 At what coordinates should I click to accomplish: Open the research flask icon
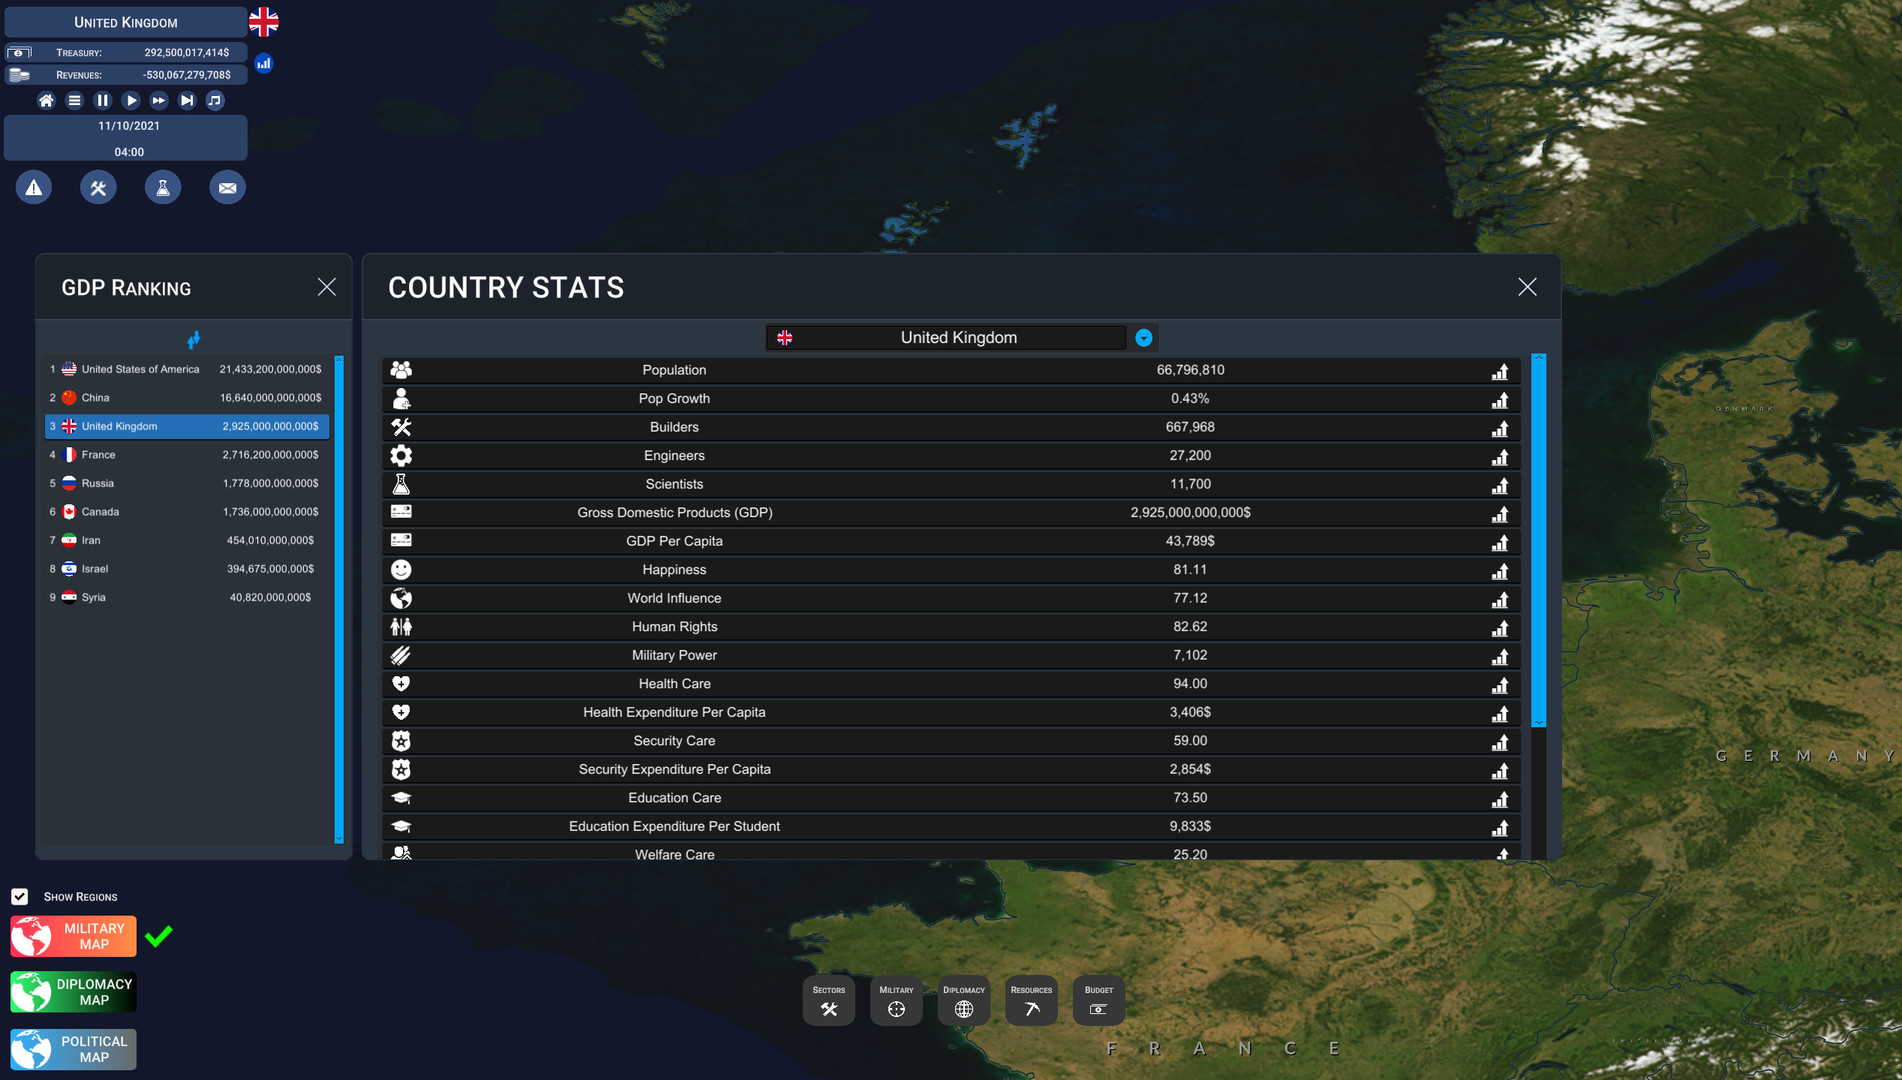click(x=163, y=188)
